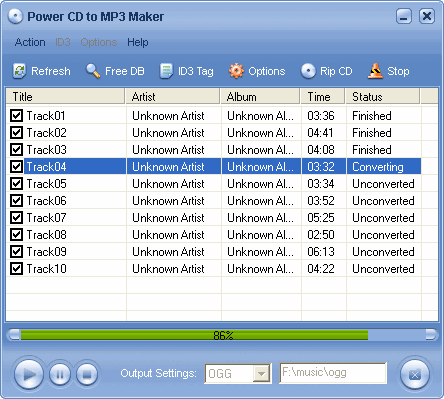
Task: Select the Track02 title
Action: tap(46, 133)
